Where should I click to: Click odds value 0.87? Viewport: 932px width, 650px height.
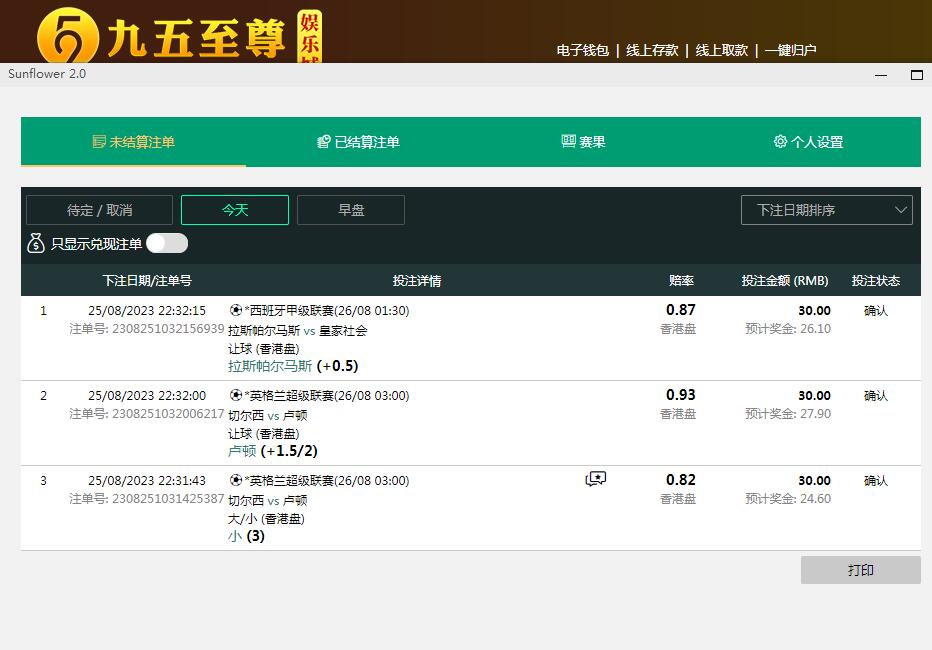pos(681,310)
